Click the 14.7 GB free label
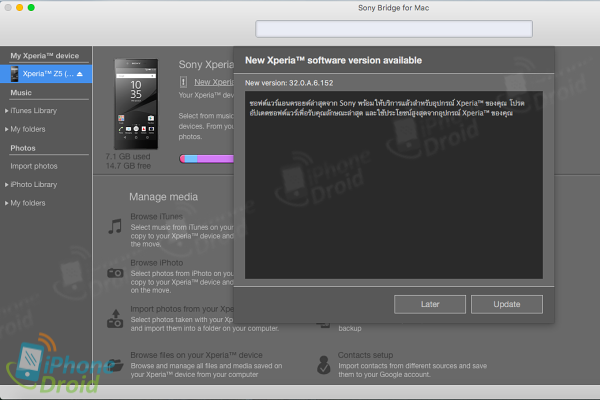 click(128, 166)
